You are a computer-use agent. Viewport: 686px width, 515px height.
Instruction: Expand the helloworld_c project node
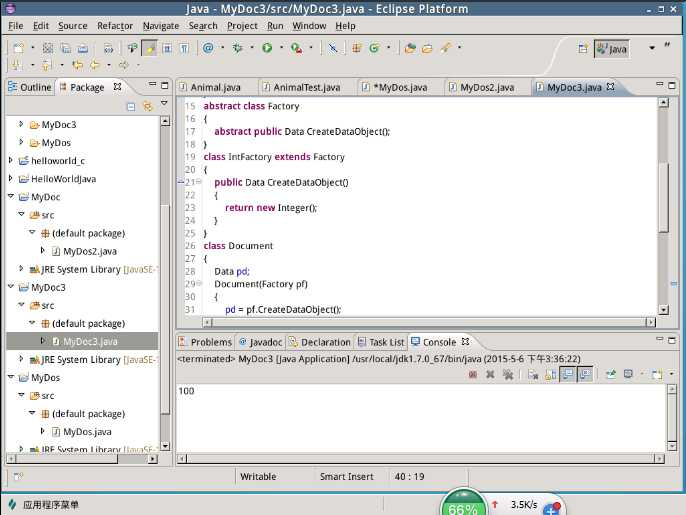point(11,161)
